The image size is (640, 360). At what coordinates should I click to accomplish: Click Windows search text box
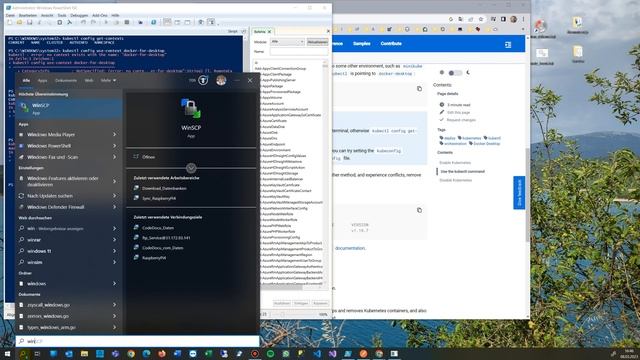(137, 341)
